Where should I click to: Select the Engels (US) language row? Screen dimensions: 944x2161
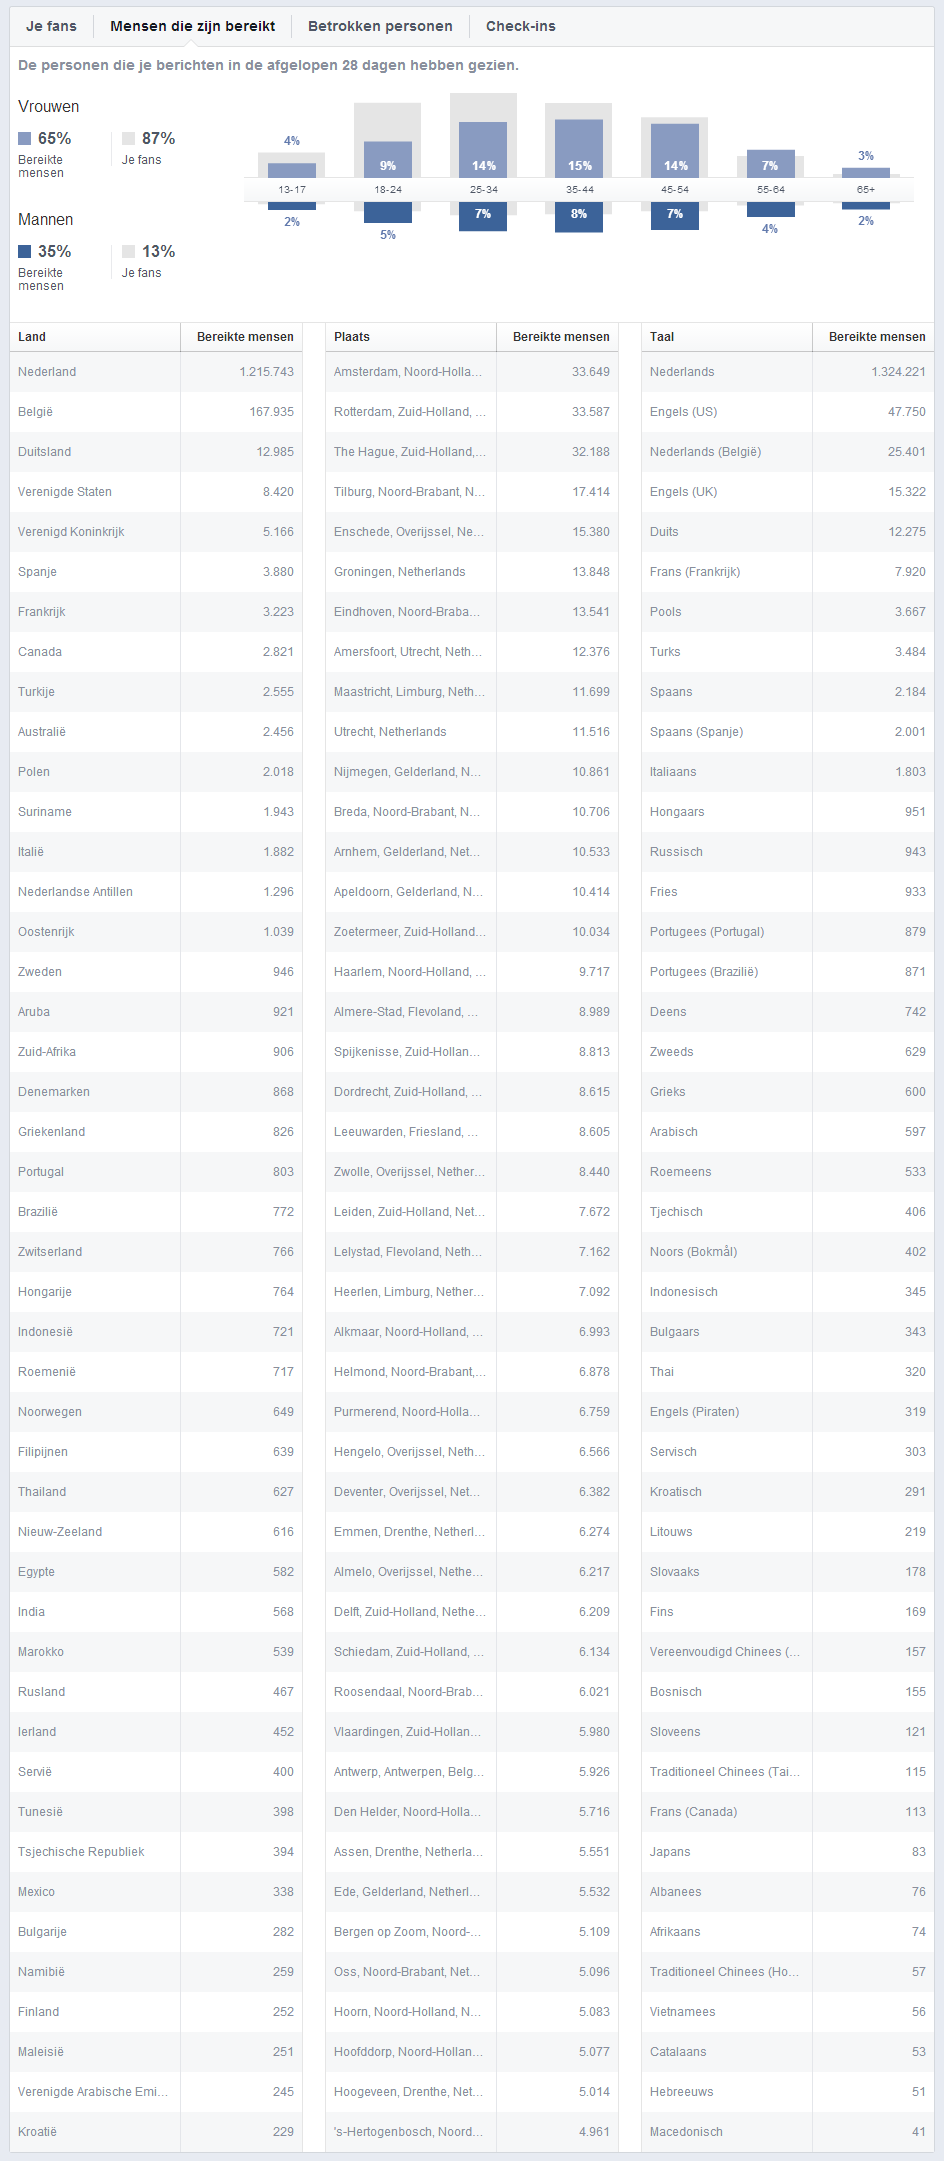pyautogui.click(x=788, y=412)
